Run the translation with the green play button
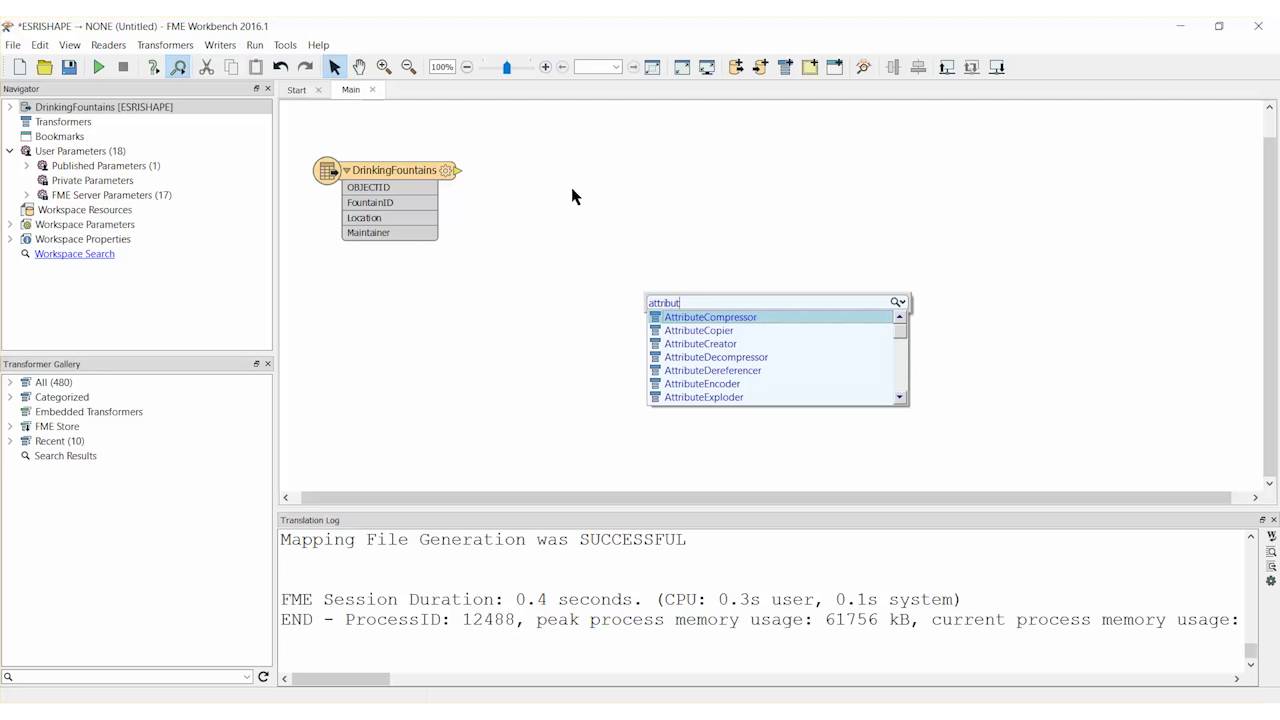 coord(99,67)
